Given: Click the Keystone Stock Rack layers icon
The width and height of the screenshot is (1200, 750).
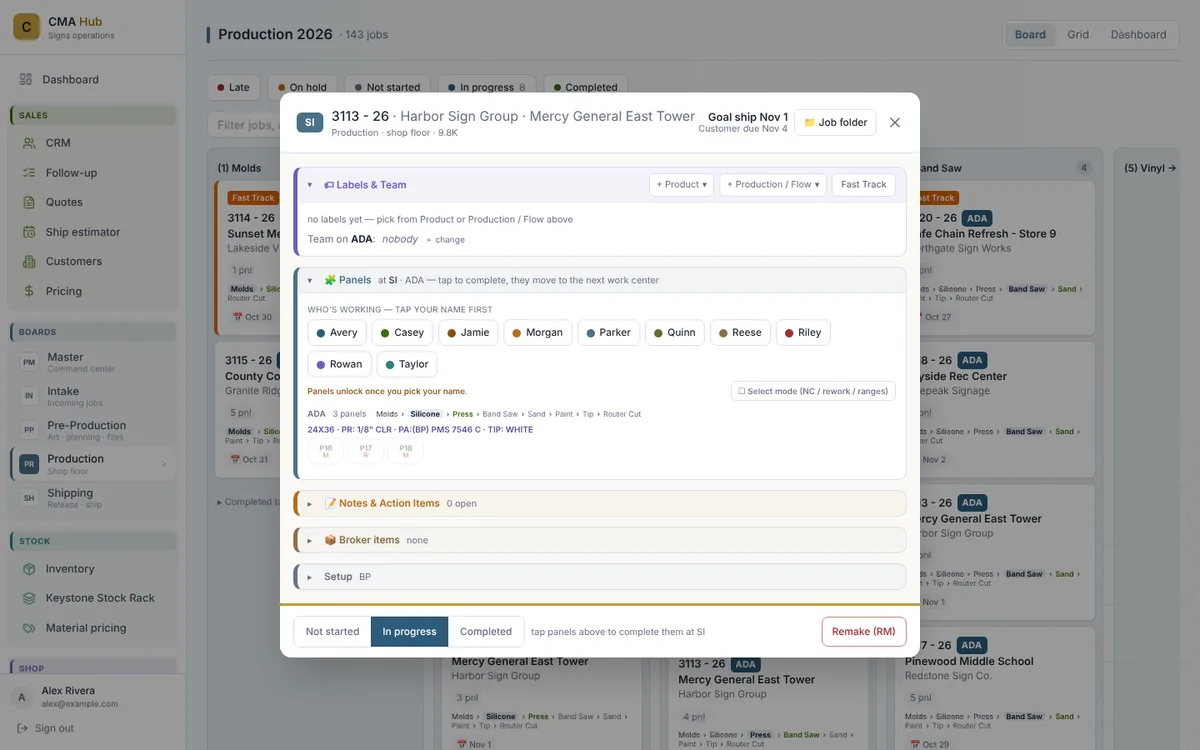Looking at the screenshot, I should pyautogui.click(x=29, y=598).
